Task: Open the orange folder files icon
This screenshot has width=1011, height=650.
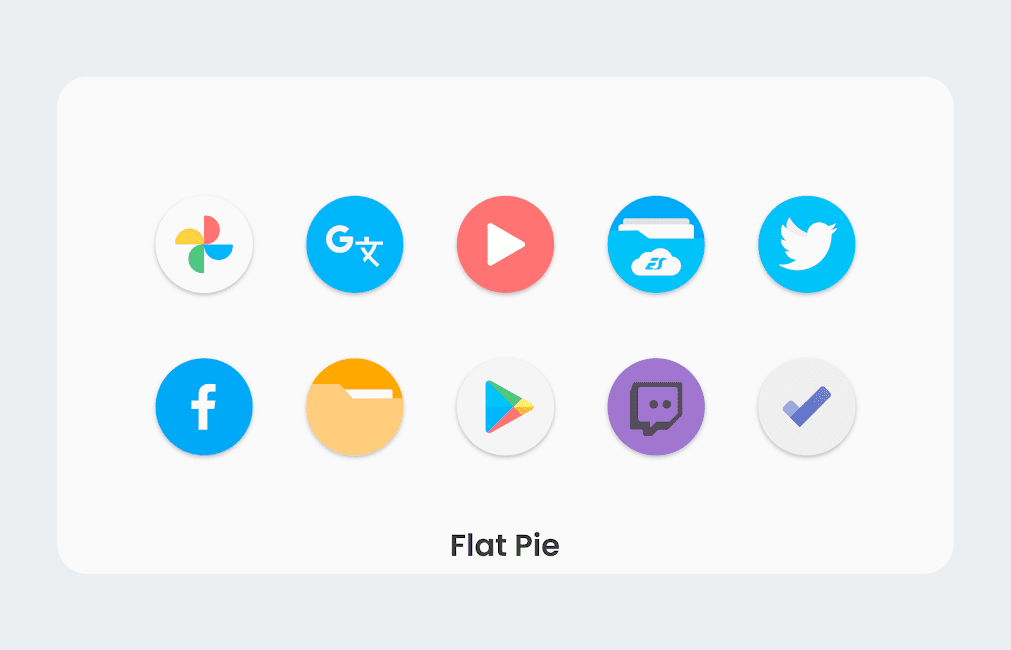Action: click(x=355, y=407)
